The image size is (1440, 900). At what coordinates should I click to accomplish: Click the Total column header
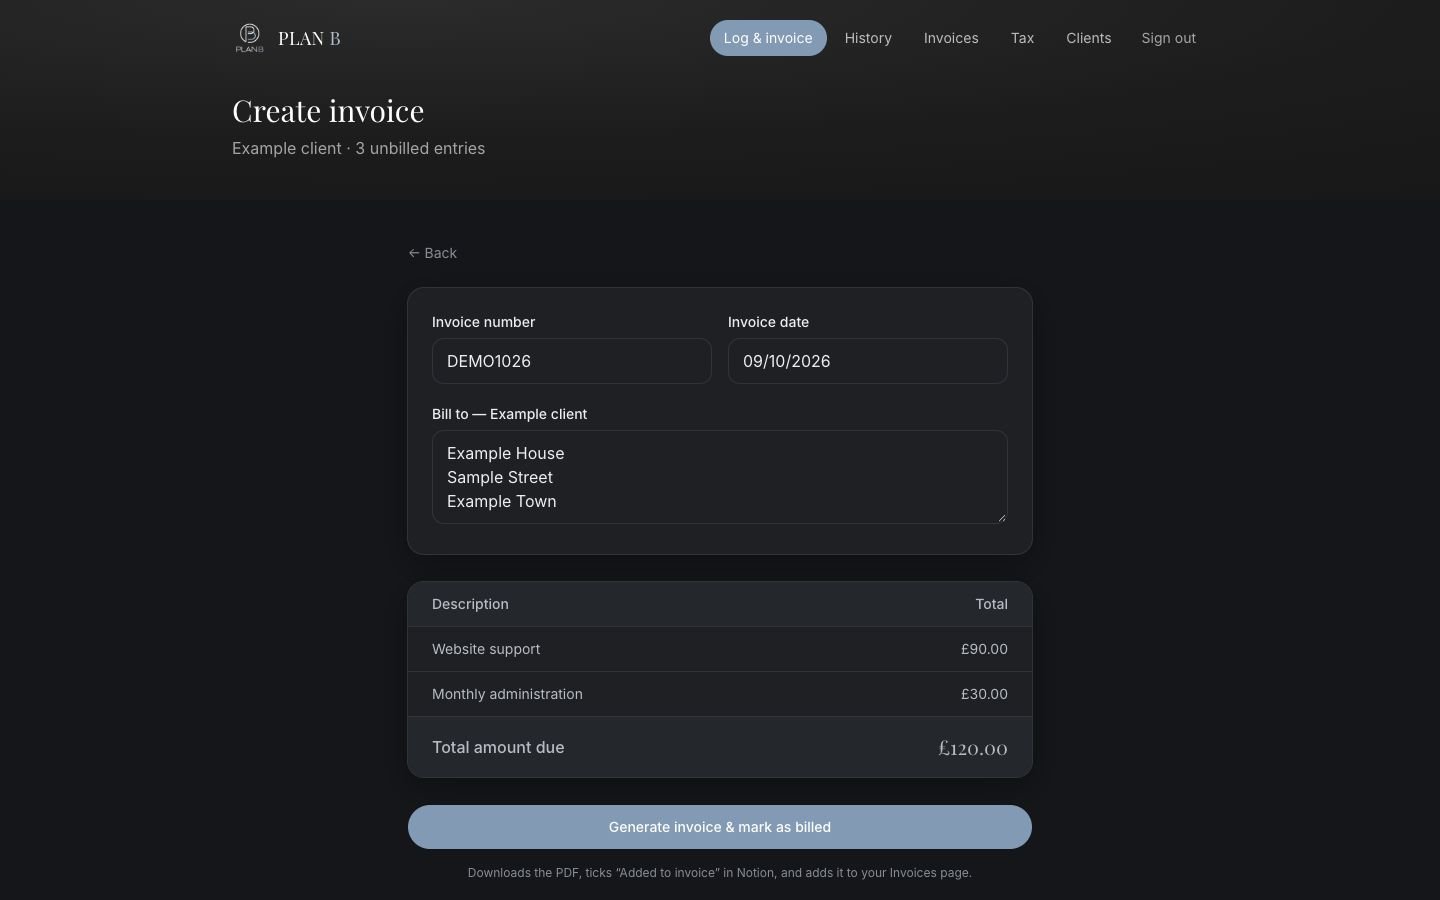[x=991, y=604]
